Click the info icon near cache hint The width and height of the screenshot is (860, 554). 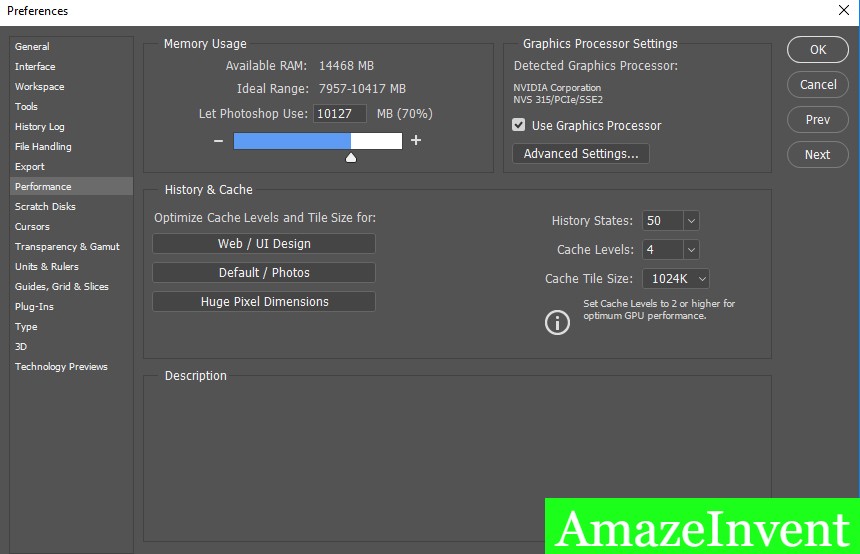(557, 323)
